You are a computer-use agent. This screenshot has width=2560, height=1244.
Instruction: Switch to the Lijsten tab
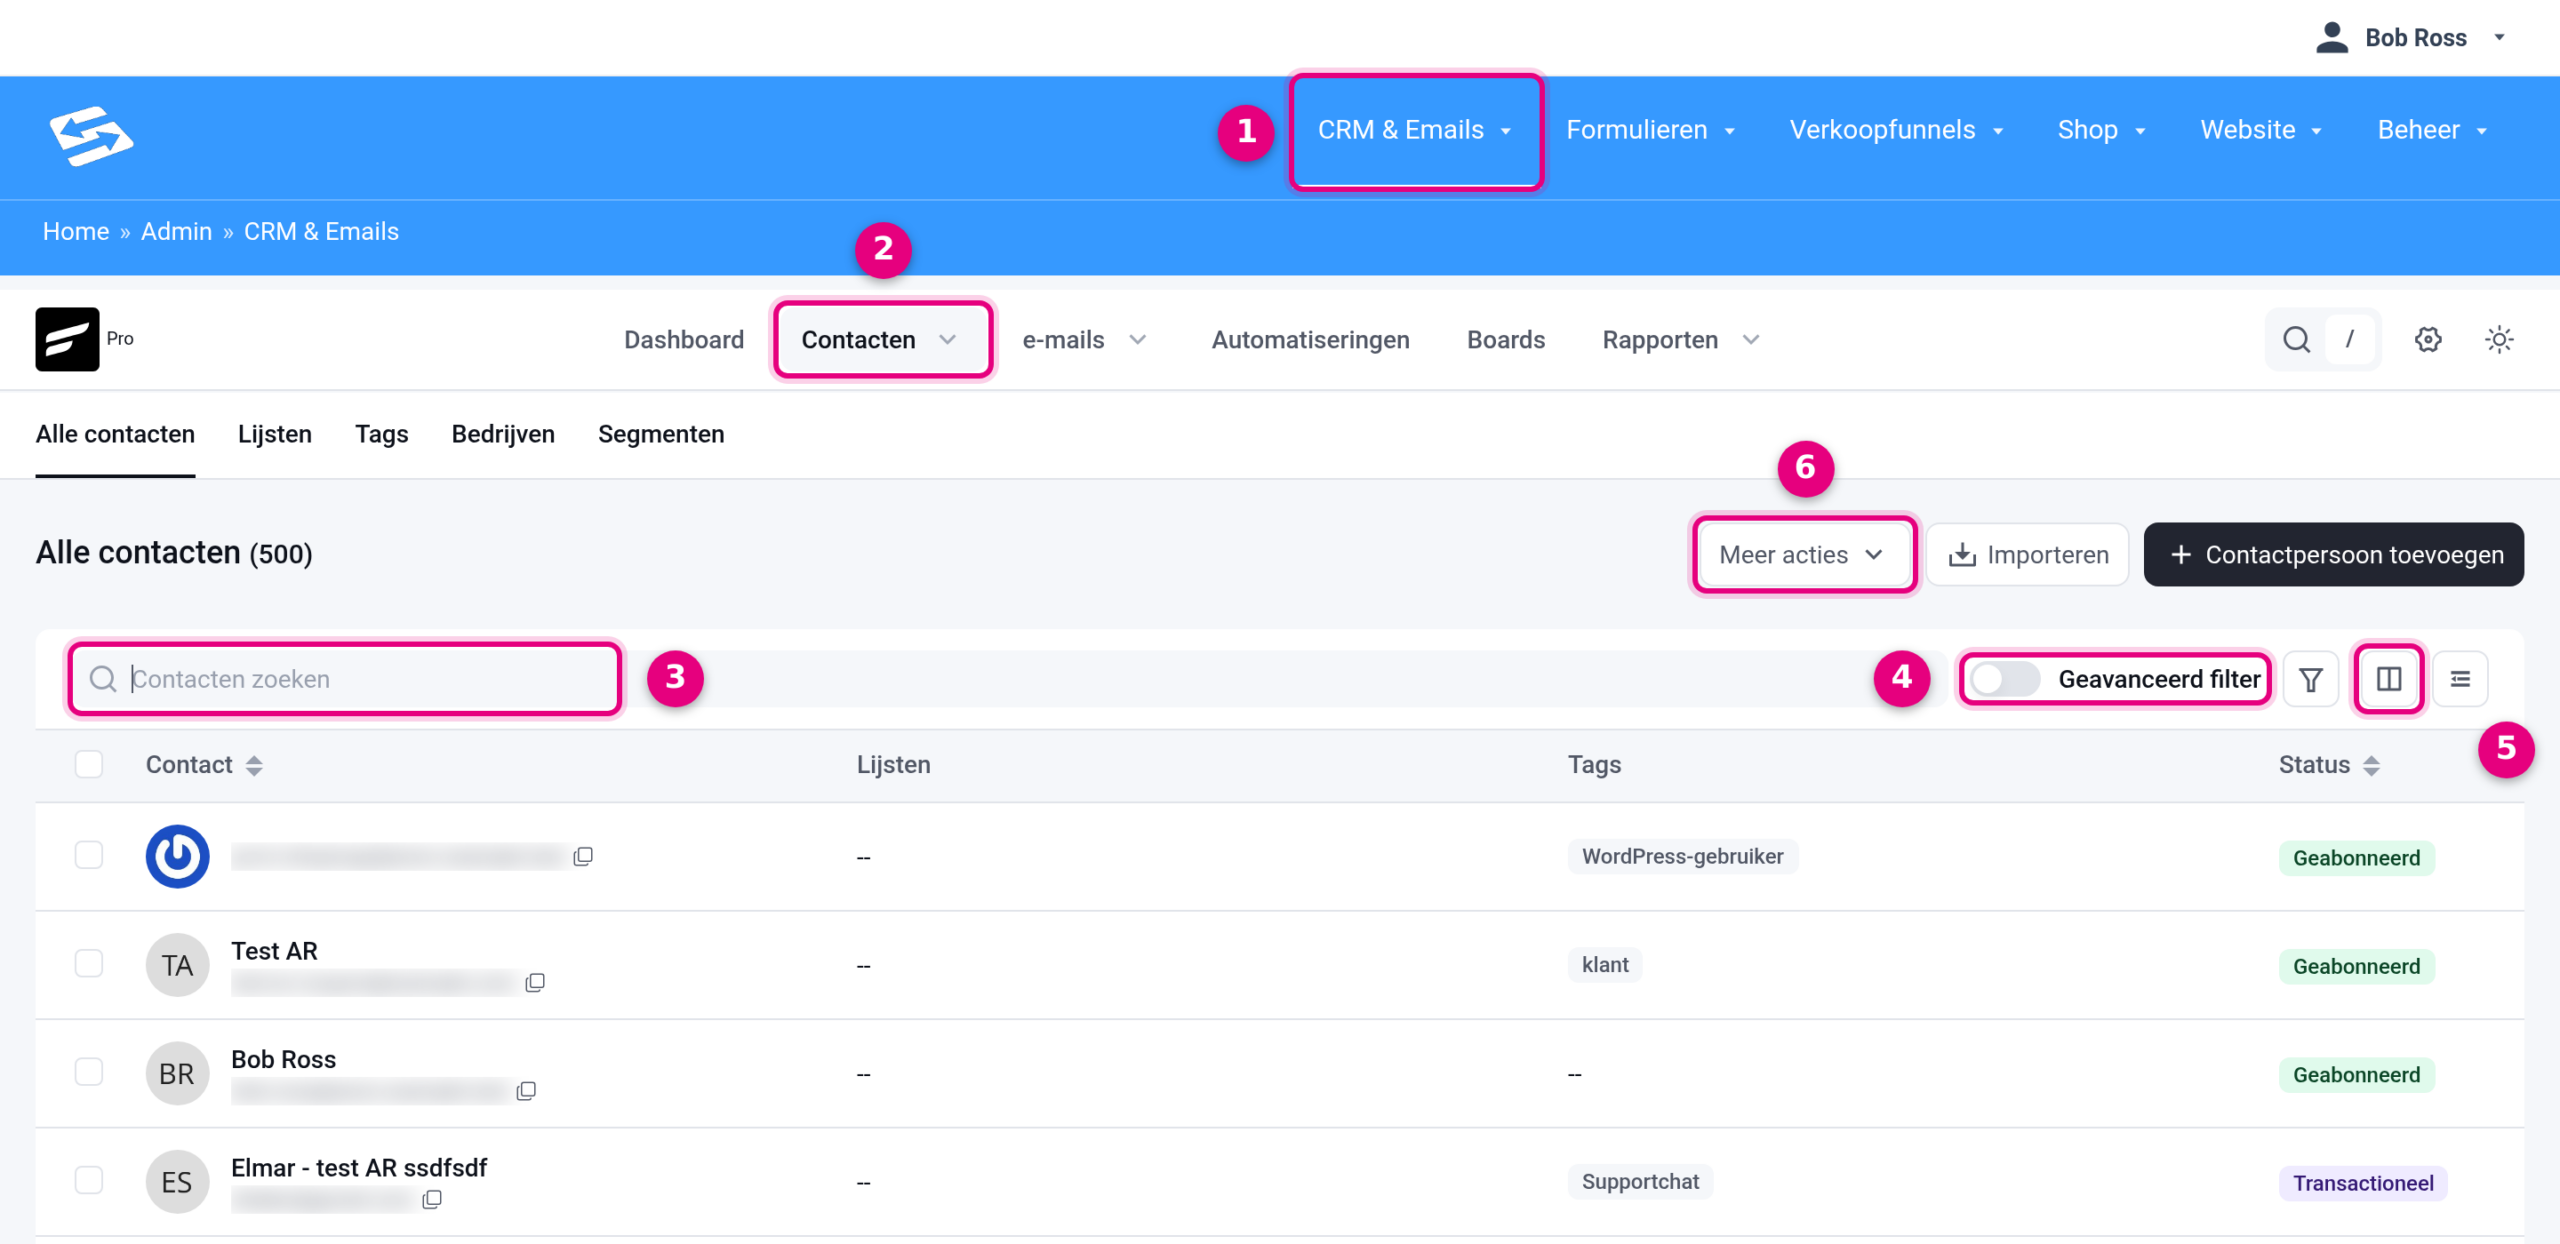click(x=275, y=434)
